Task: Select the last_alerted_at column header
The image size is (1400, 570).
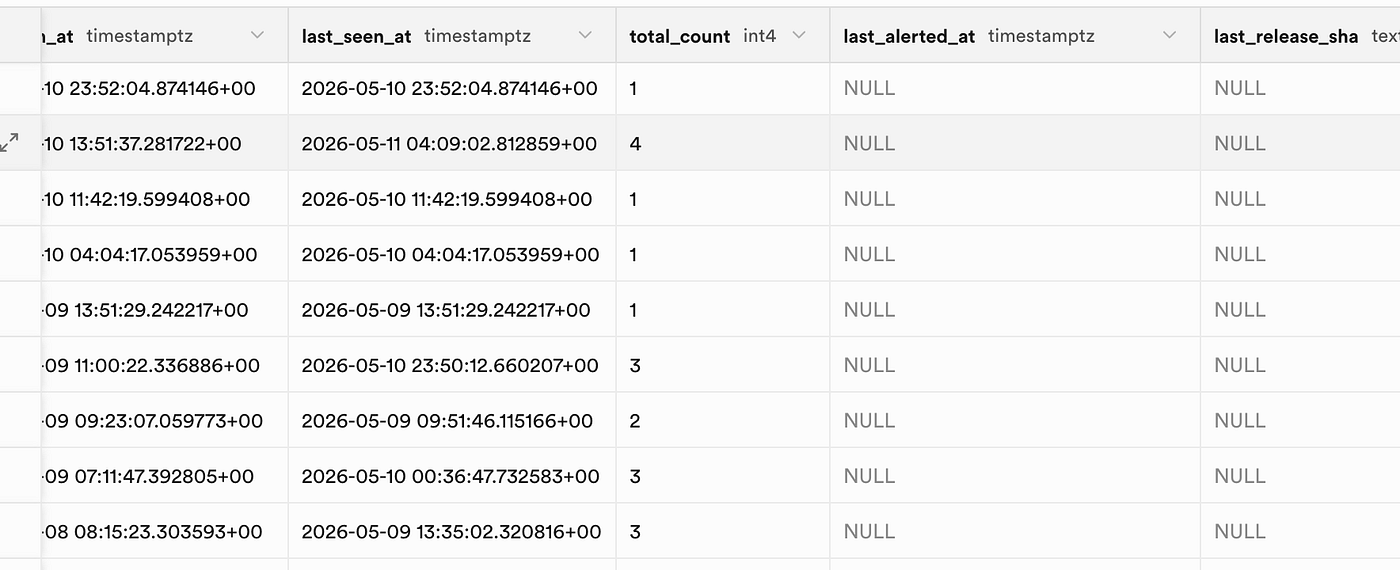Action: [x=1015, y=36]
